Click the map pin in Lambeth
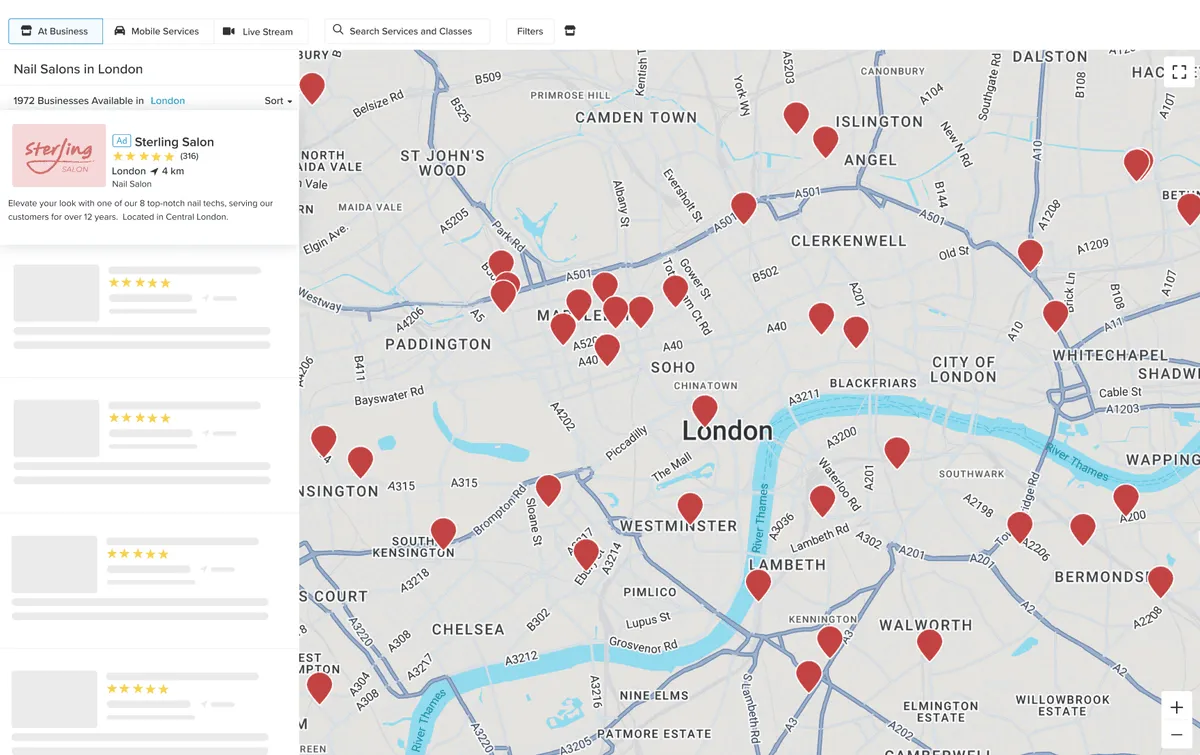 pyautogui.click(x=759, y=585)
